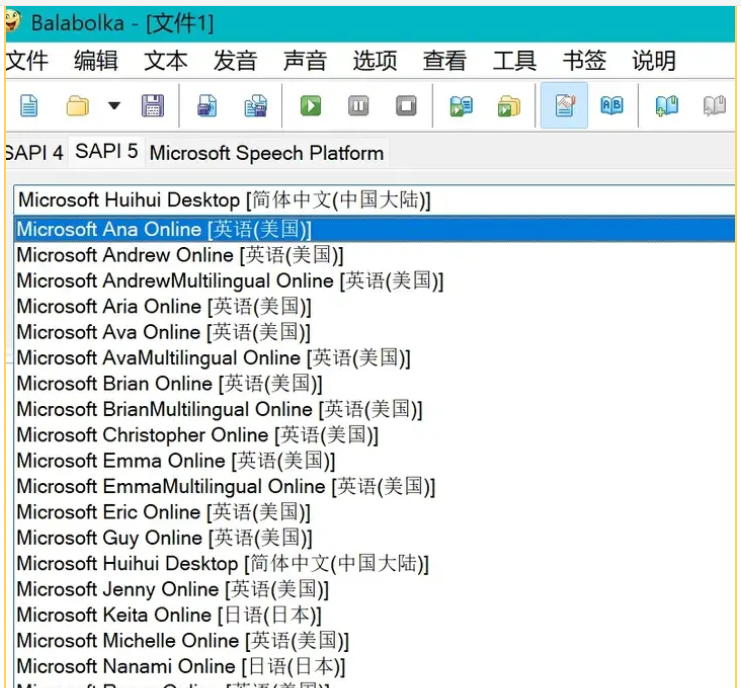Open the 编辑 menu
741x688 pixels.
(x=96, y=60)
